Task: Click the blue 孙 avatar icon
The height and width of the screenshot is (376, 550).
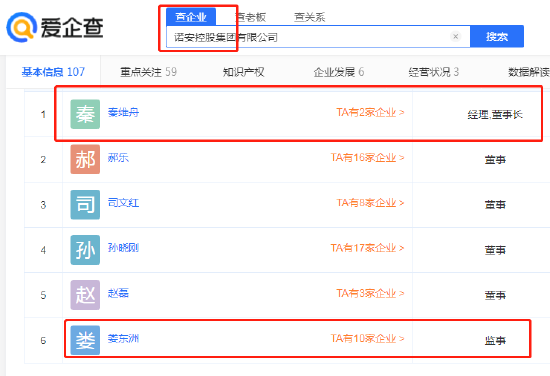Action: point(85,250)
